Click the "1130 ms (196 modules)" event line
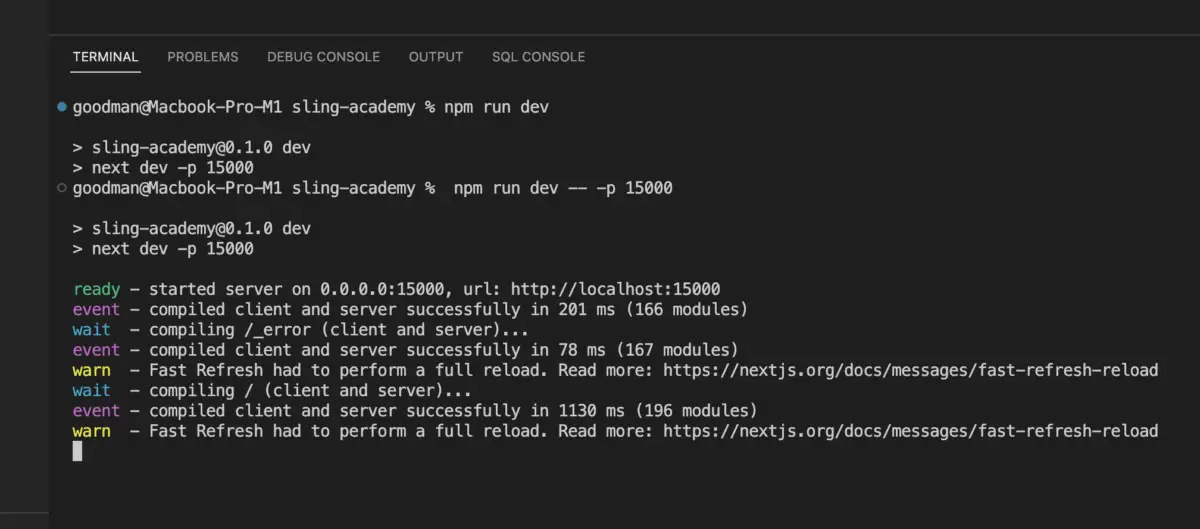1200x529 pixels. point(415,411)
